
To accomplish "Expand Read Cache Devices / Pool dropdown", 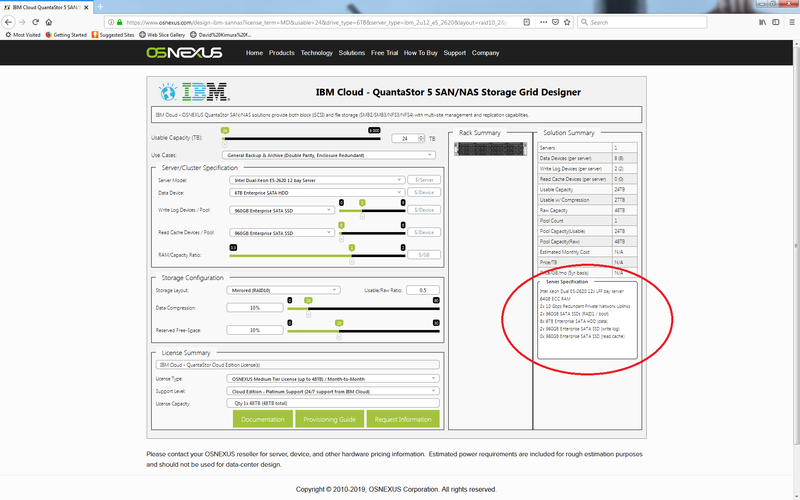I will coord(282,233).
